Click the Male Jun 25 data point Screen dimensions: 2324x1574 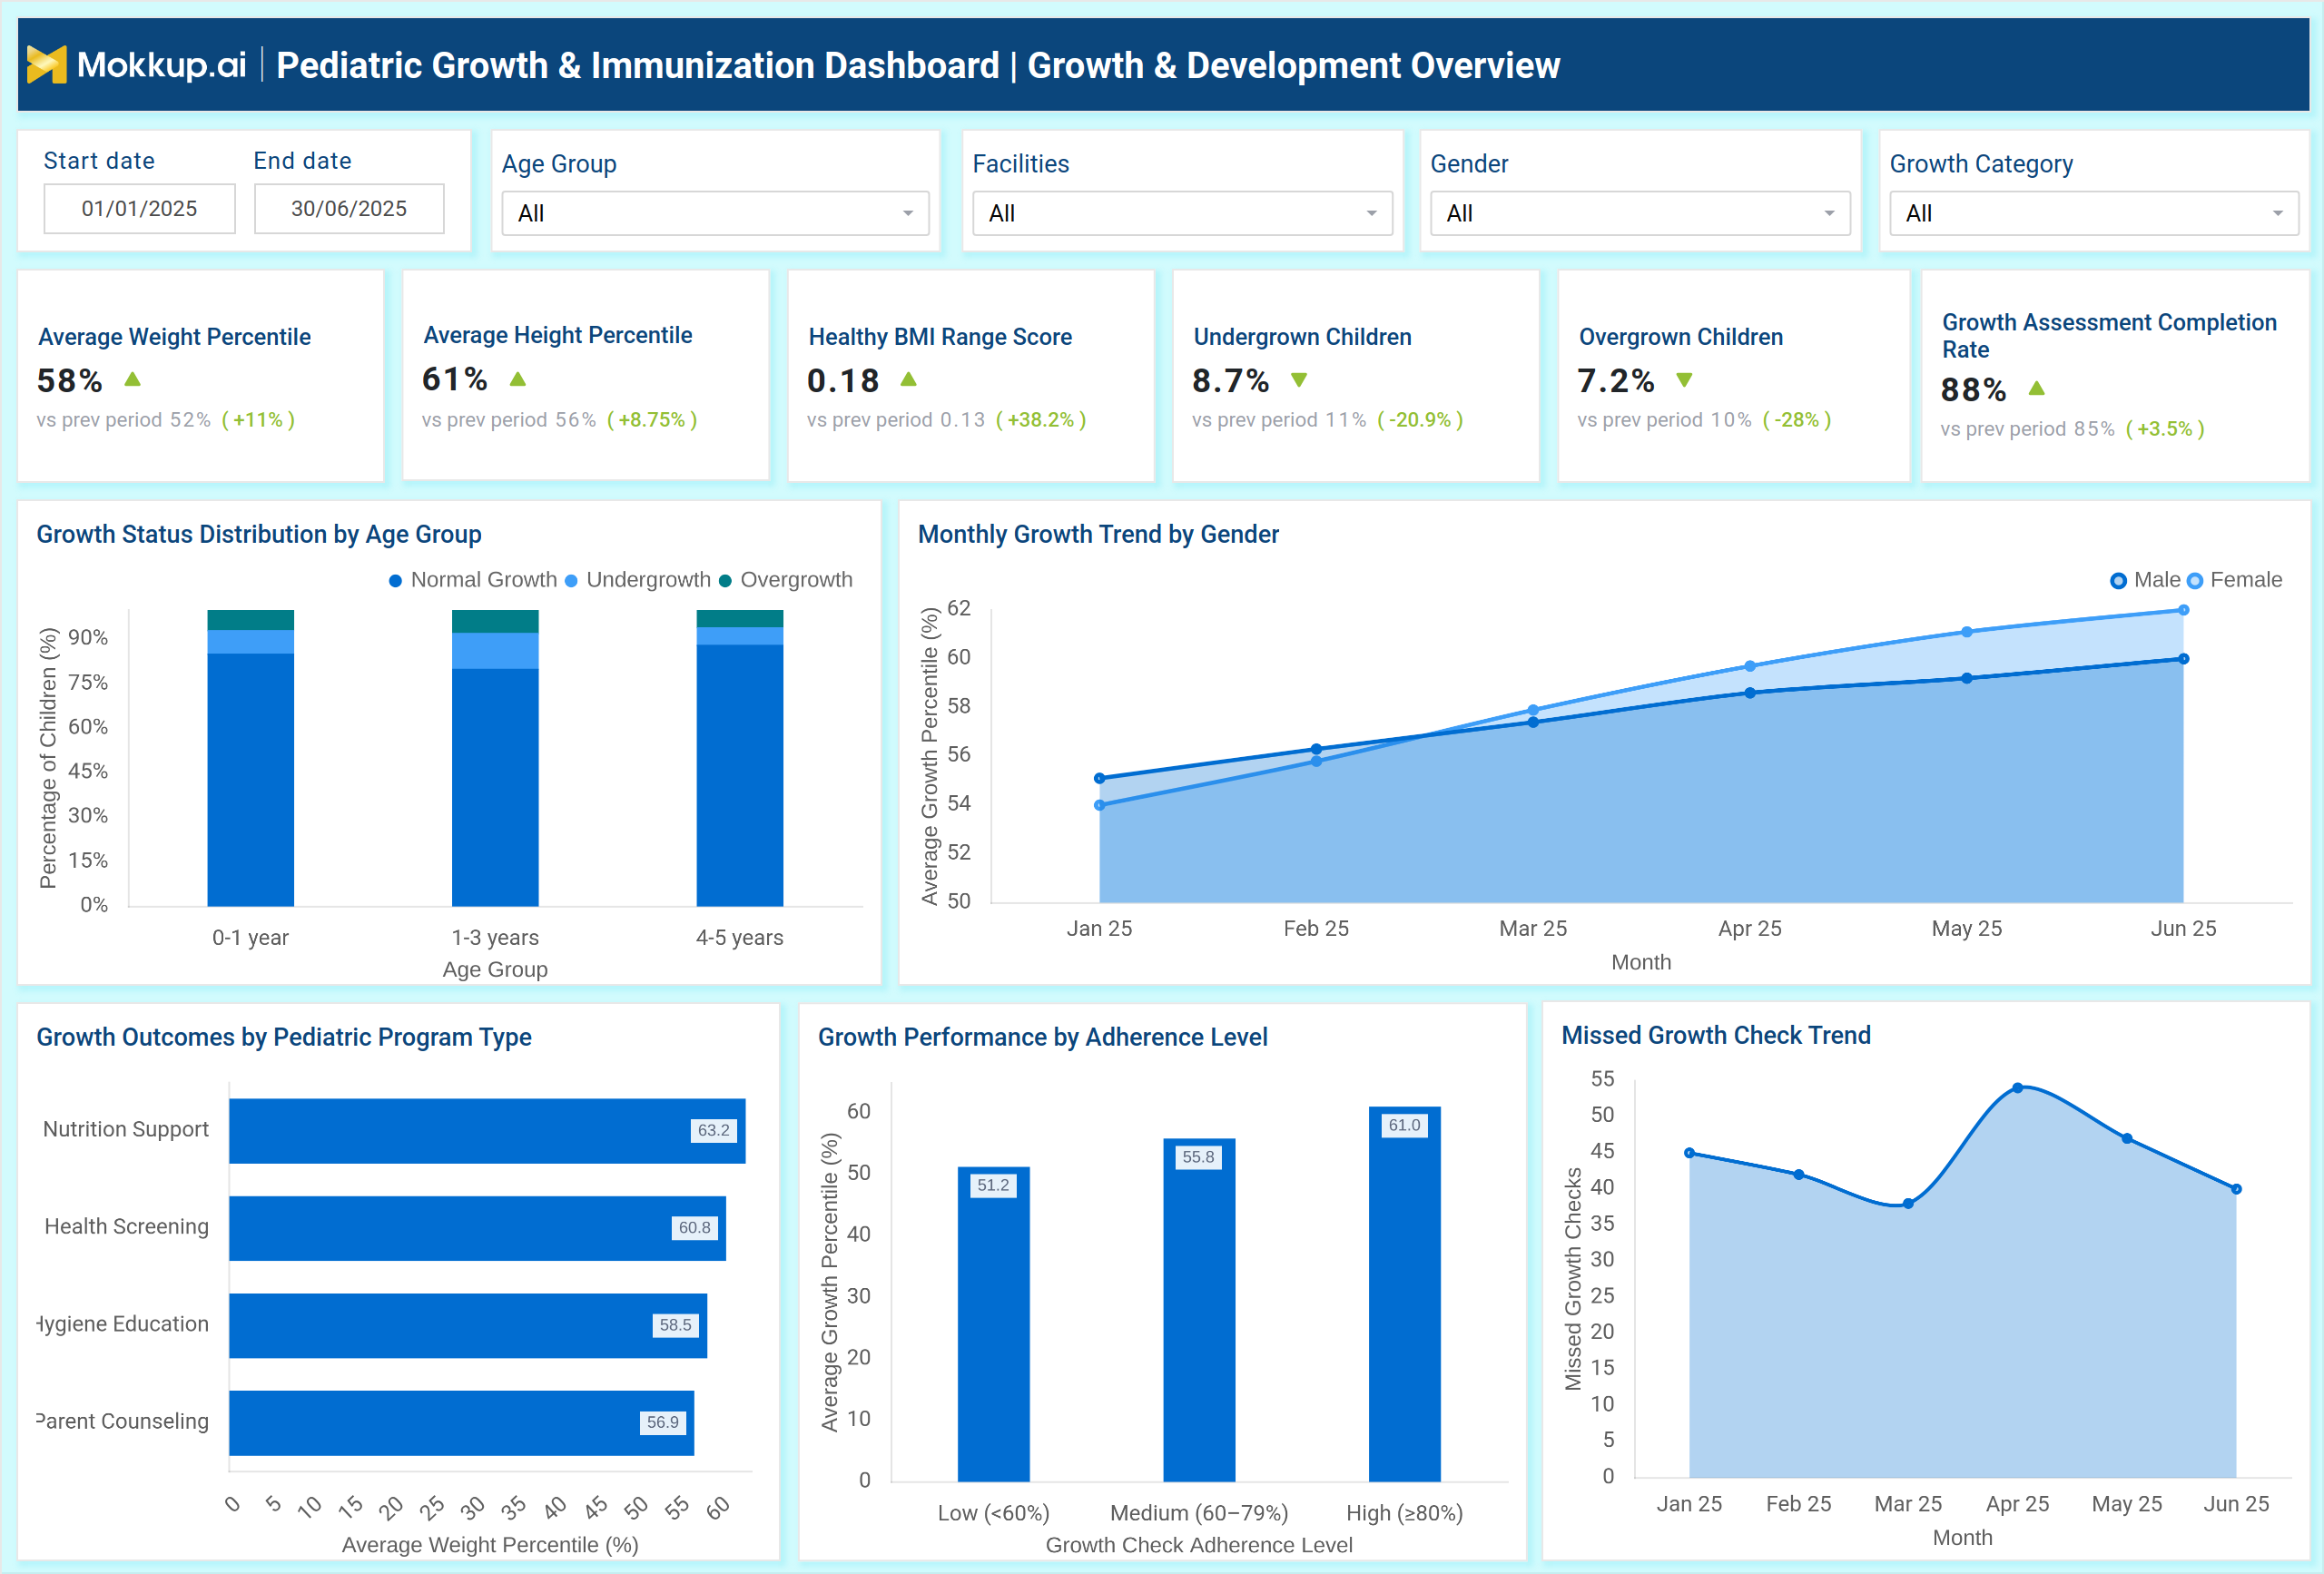pos(2184,659)
